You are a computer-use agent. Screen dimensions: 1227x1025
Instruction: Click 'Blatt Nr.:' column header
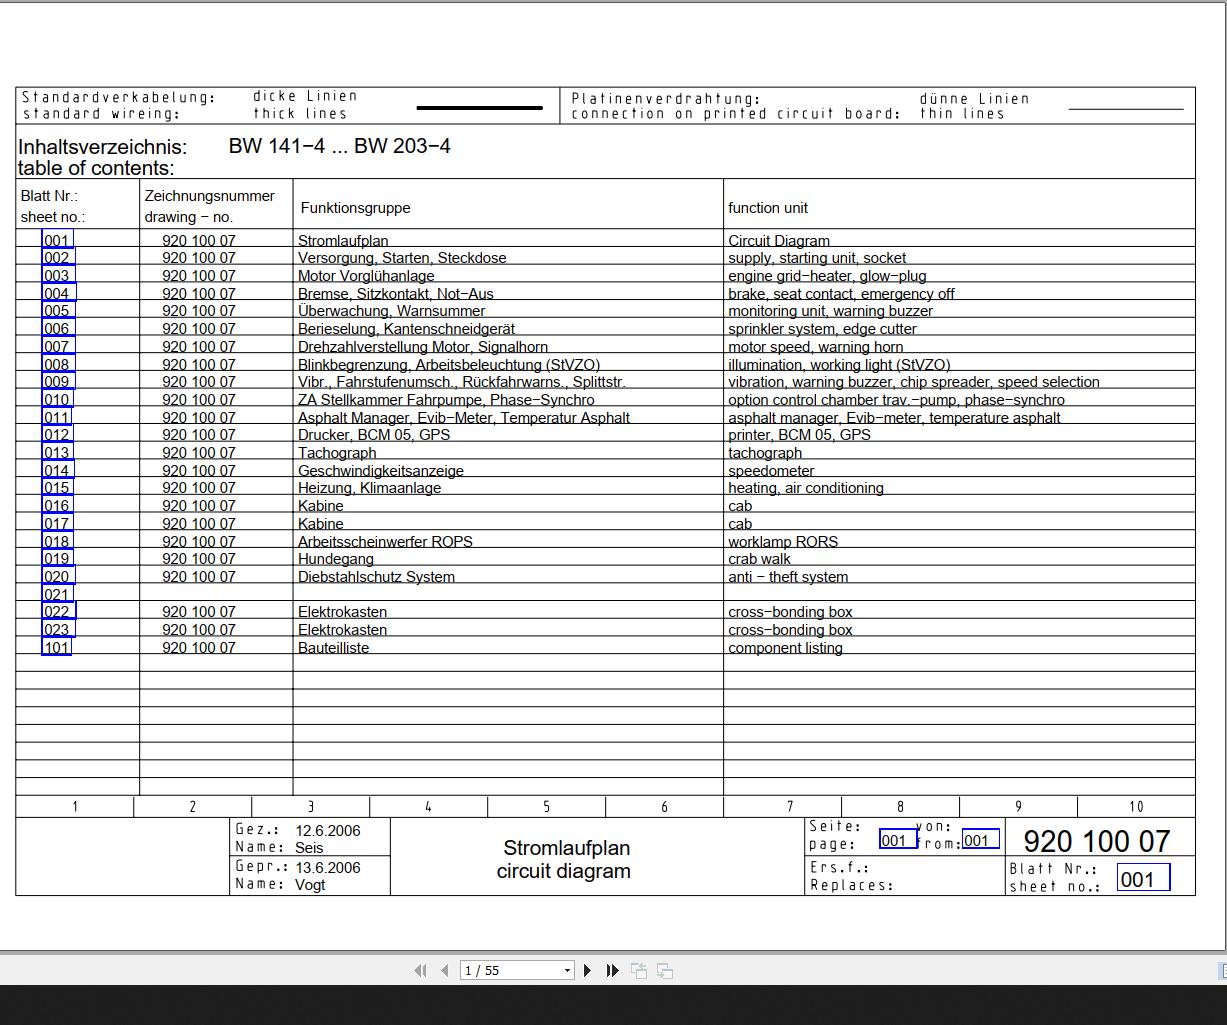[x=49, y=196]
